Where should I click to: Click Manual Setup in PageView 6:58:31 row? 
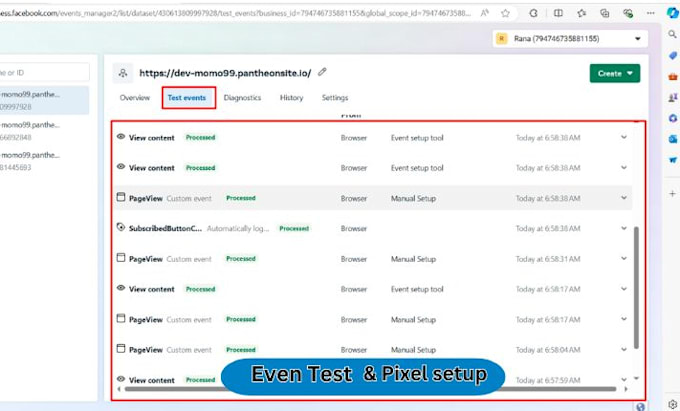pos(413,259)
